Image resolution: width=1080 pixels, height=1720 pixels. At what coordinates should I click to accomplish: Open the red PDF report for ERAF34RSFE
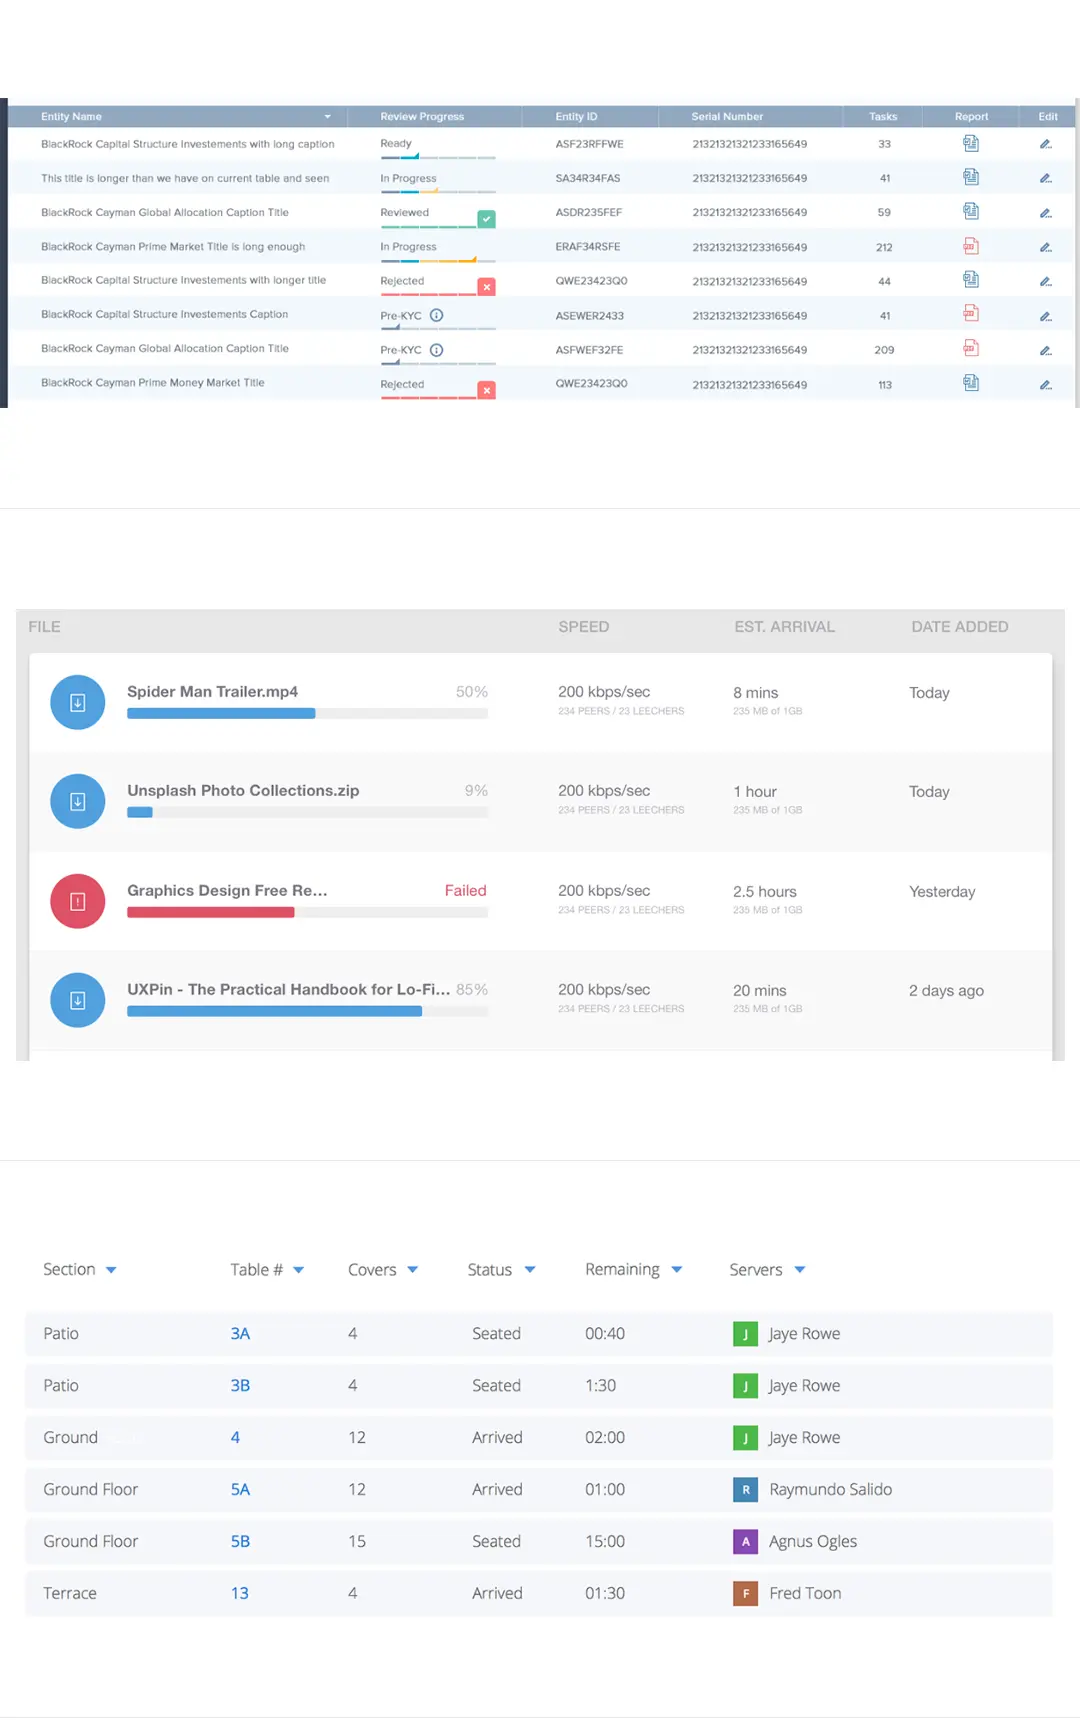971,246
